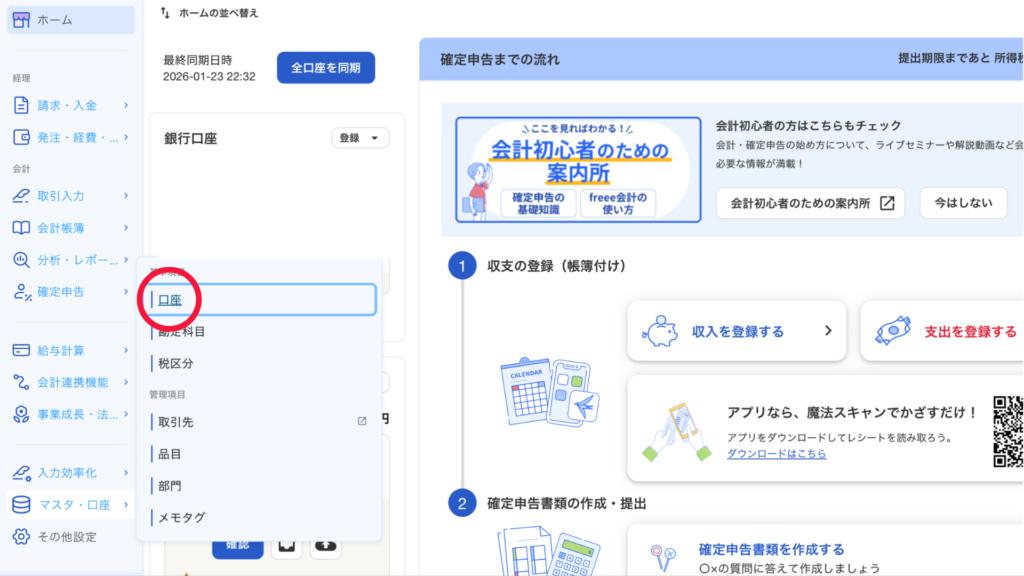Click the 給与計算 card icon
1024x576 pixels.
(x=22, y=350)
